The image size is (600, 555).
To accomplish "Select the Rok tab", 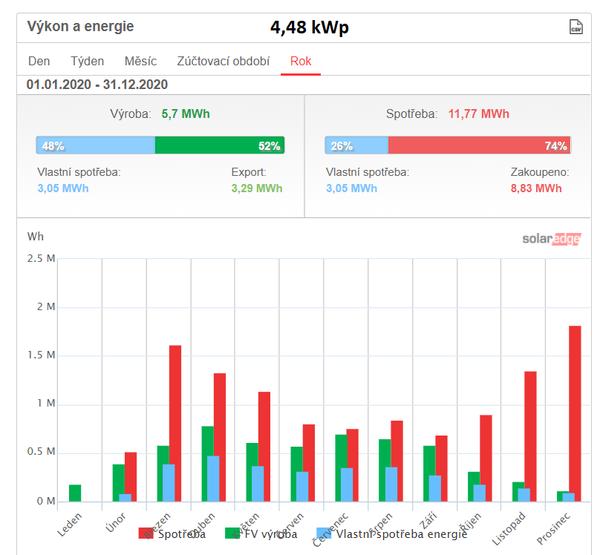I will [301, 61].
